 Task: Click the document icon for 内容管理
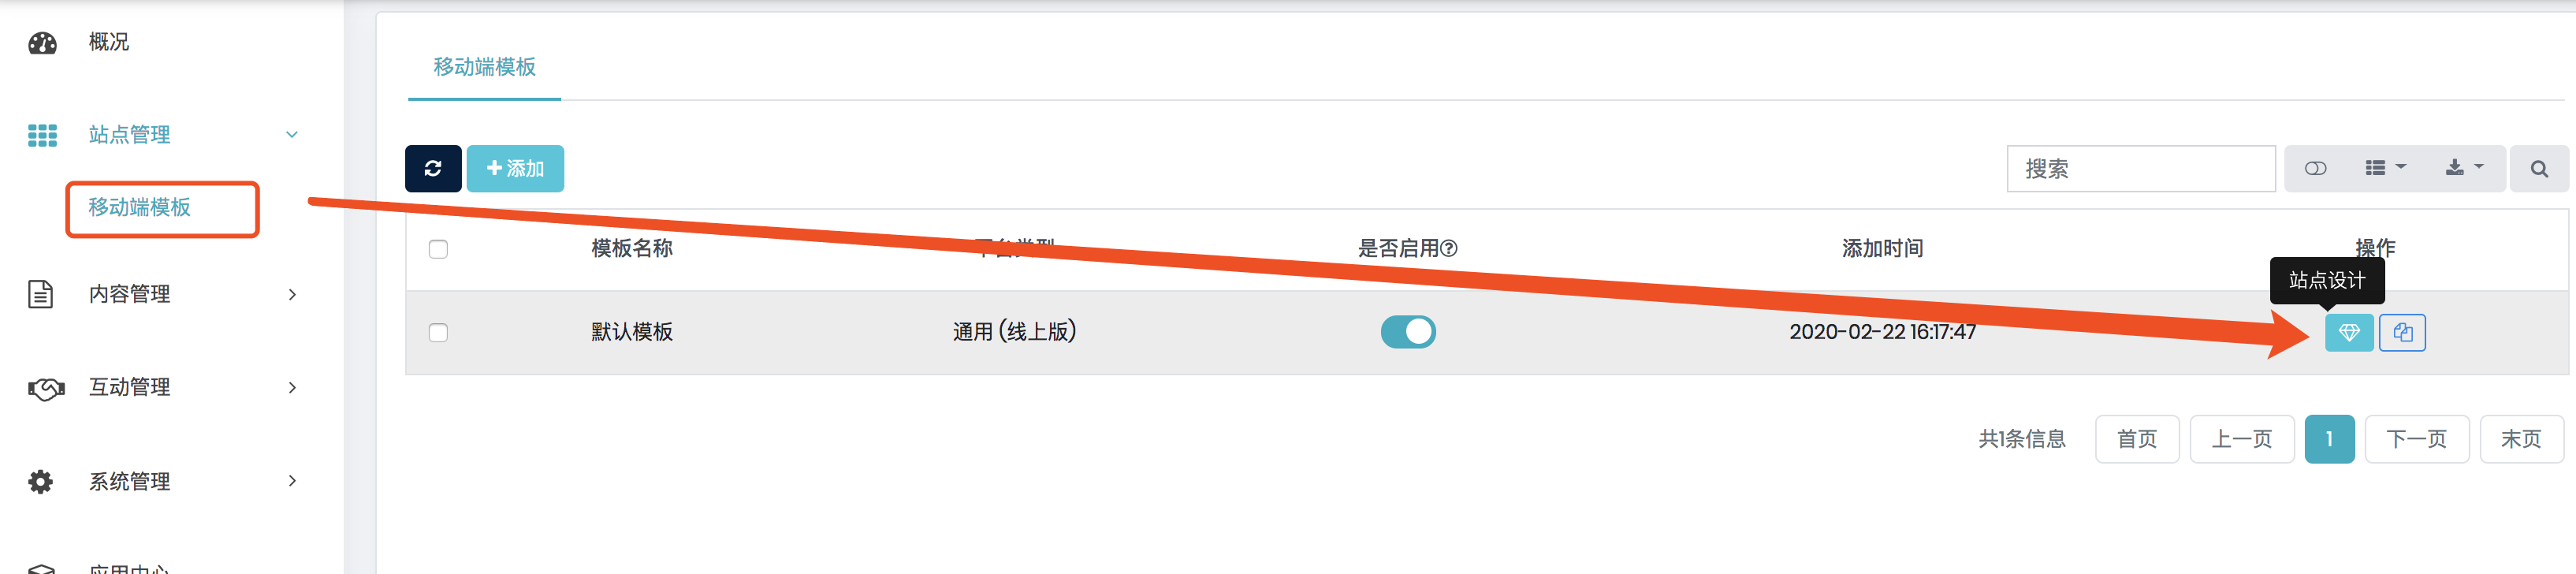point(40,294)
